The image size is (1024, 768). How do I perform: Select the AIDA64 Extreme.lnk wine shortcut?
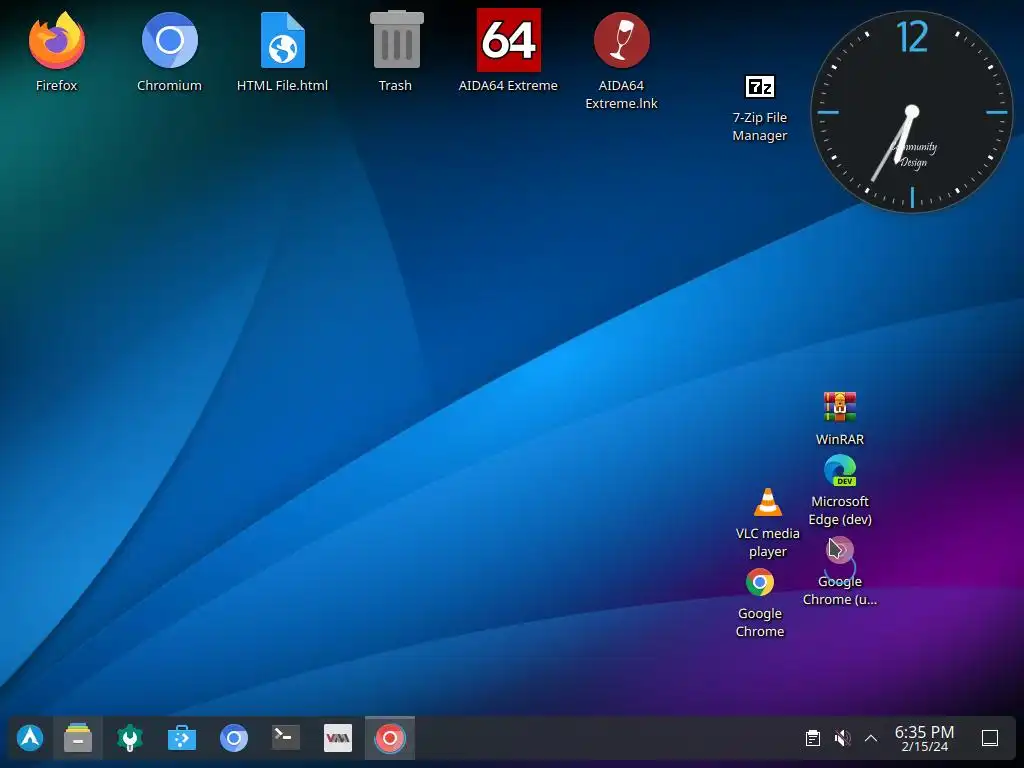(621, 40)
